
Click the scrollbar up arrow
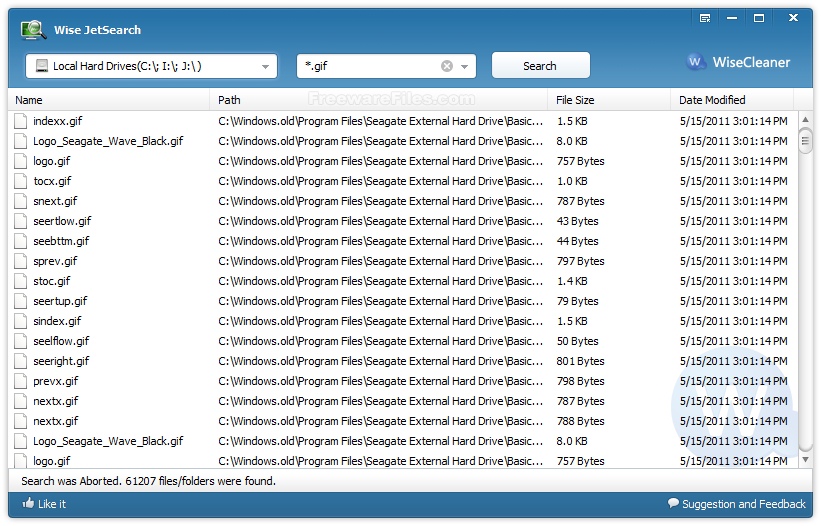(805, 119)
